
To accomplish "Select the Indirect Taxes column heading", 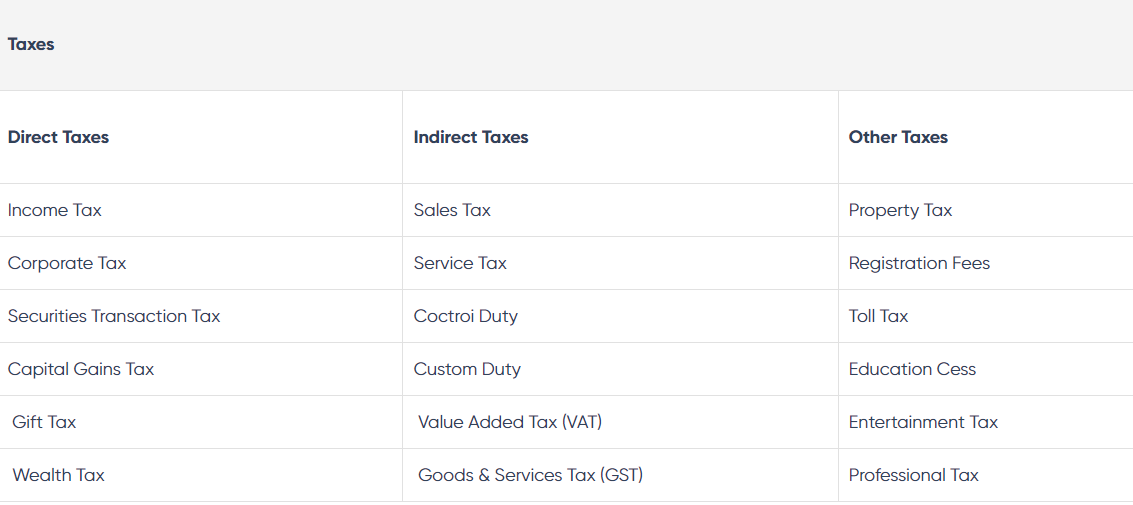I will 471,137.
